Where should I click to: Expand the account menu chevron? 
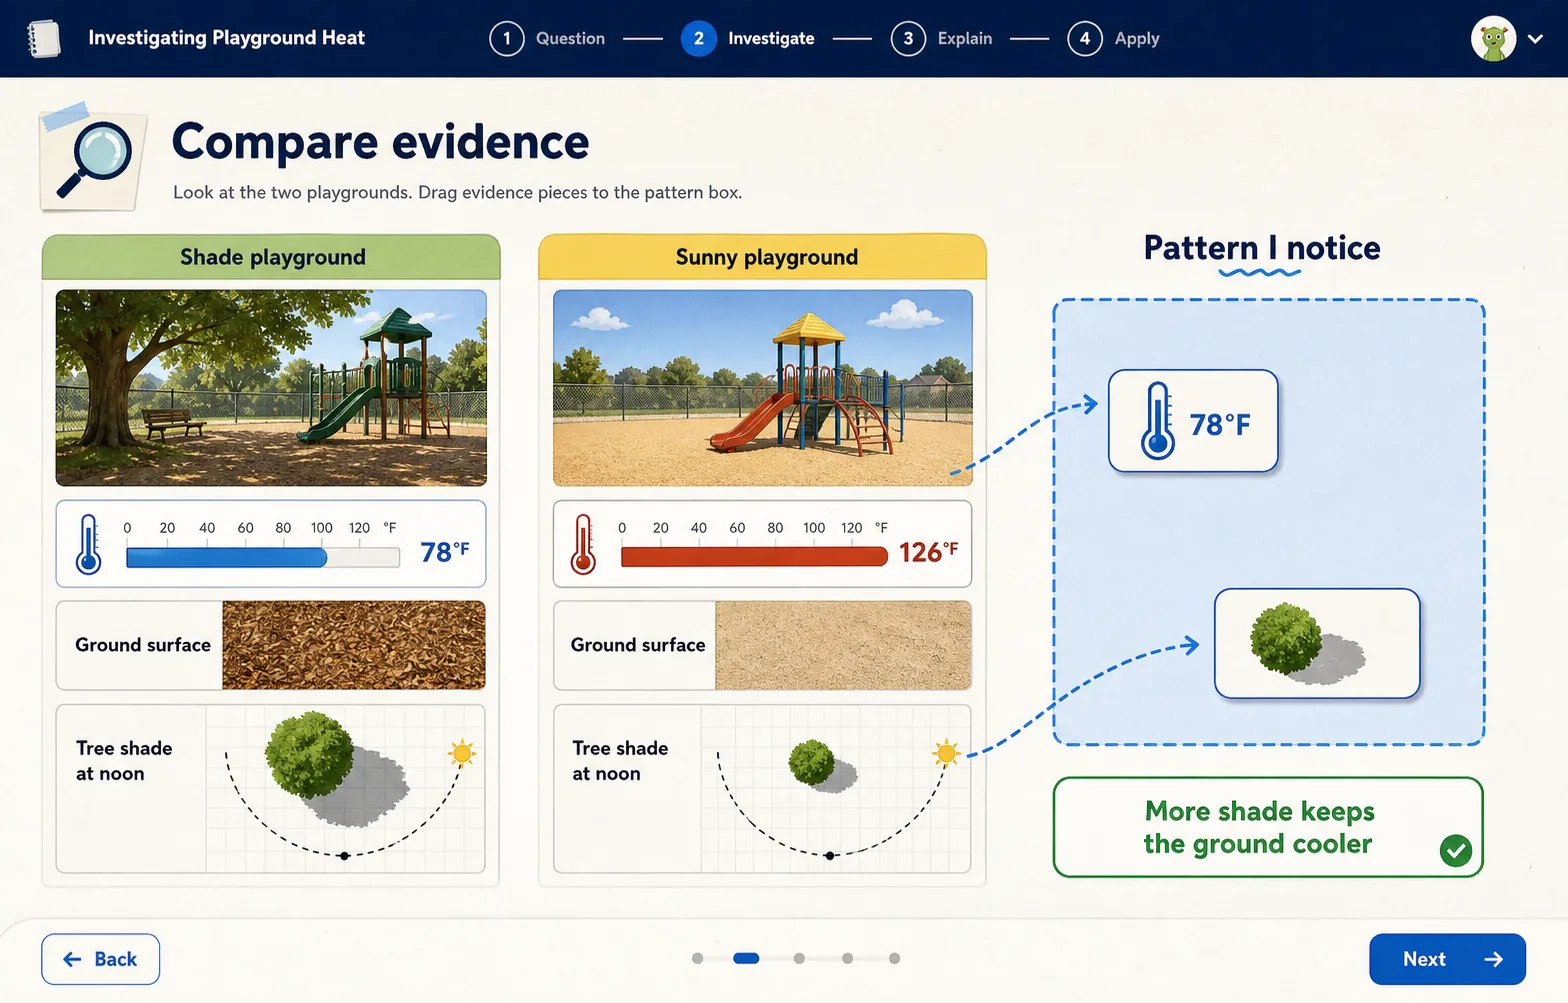[x=1536, y=39]
